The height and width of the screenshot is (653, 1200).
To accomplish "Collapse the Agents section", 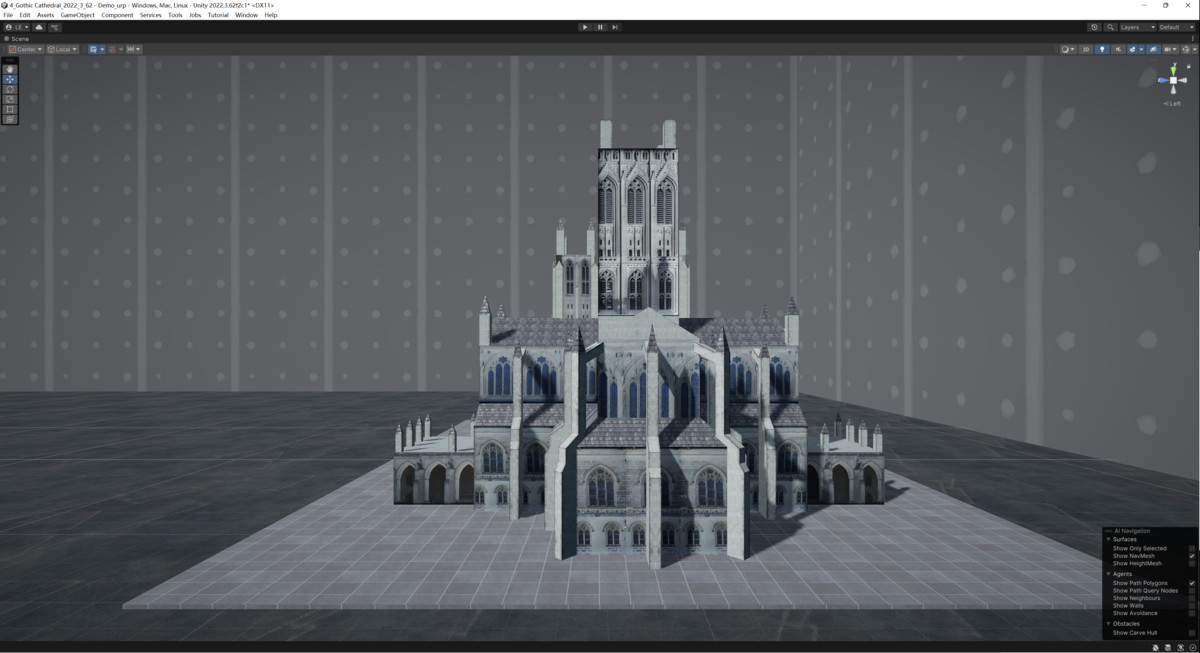I will coord(1108,573).
